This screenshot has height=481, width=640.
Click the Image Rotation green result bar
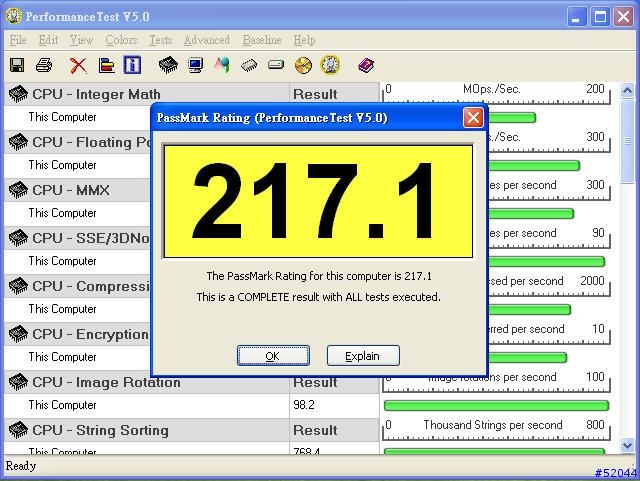pyautogui.click(x=496, y=405)
